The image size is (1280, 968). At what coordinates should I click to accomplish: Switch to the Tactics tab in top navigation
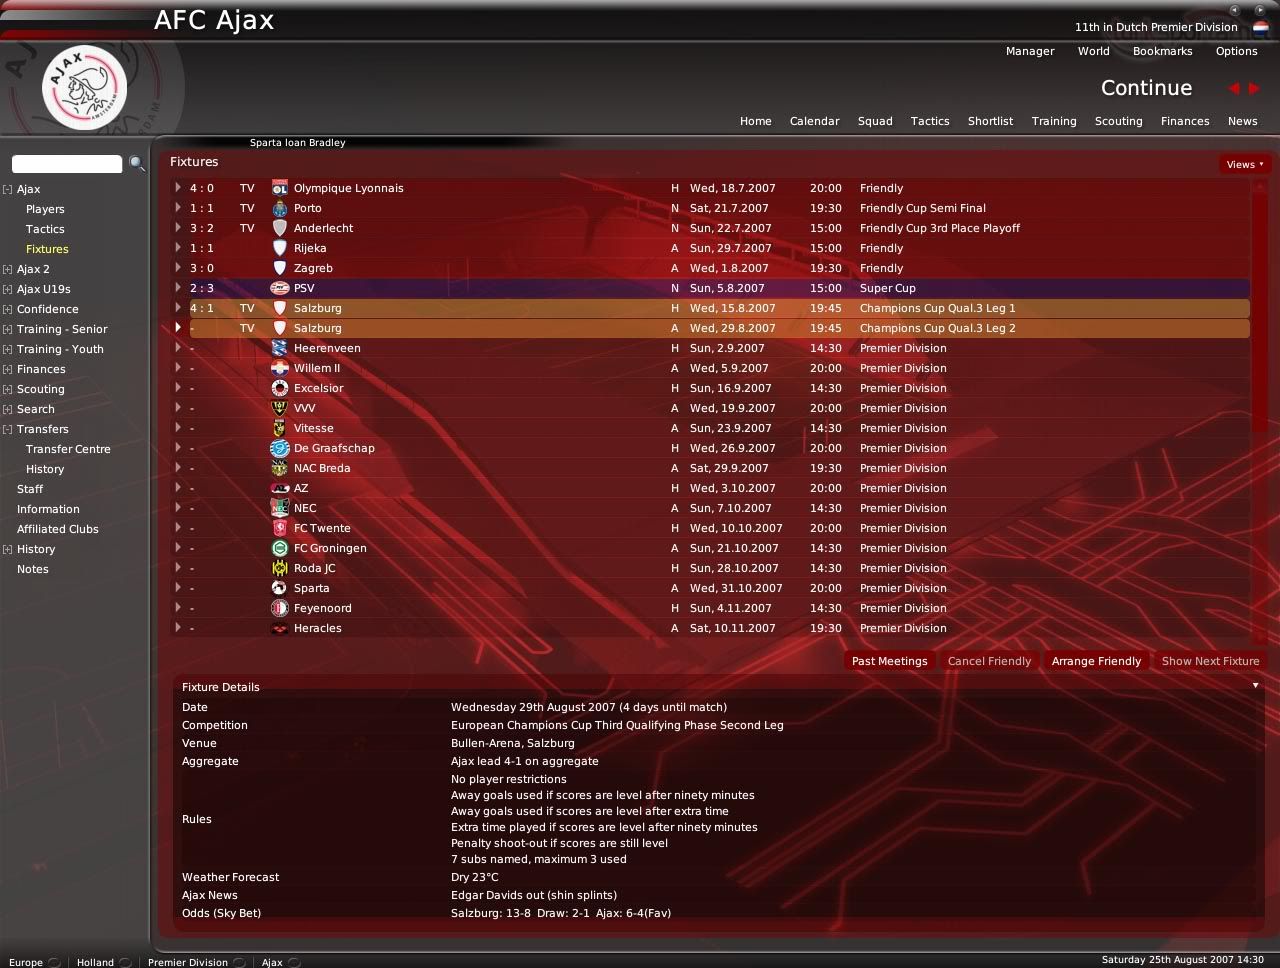point(930,121)
